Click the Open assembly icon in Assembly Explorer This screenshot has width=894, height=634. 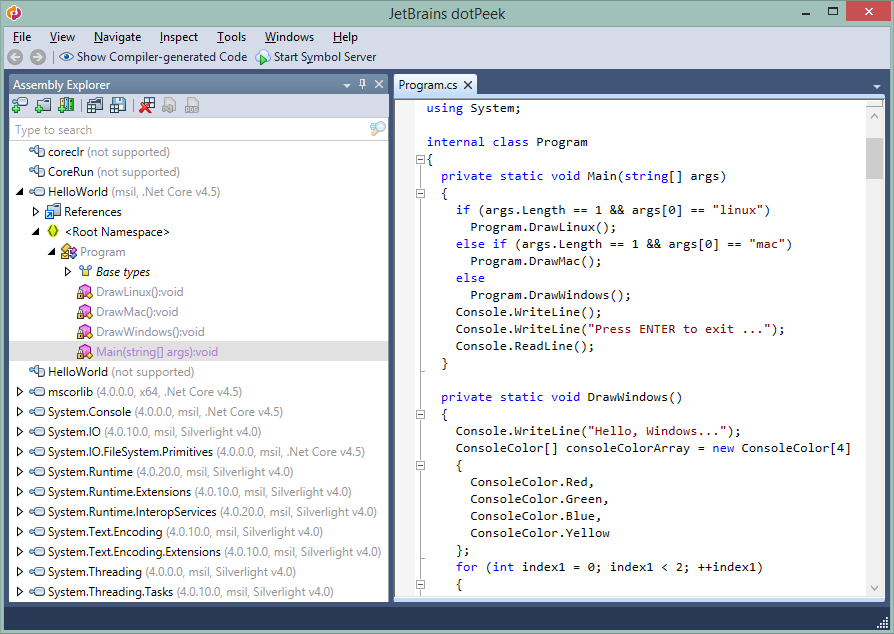point(19,105)
